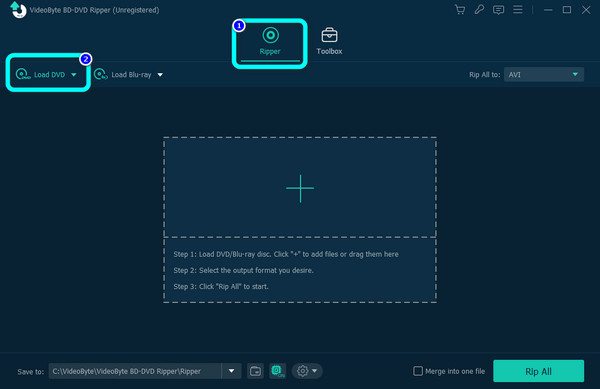Screen dimensions: 600x389
Task: Switch to the Toolbox tab
Action: pos(329,41)
